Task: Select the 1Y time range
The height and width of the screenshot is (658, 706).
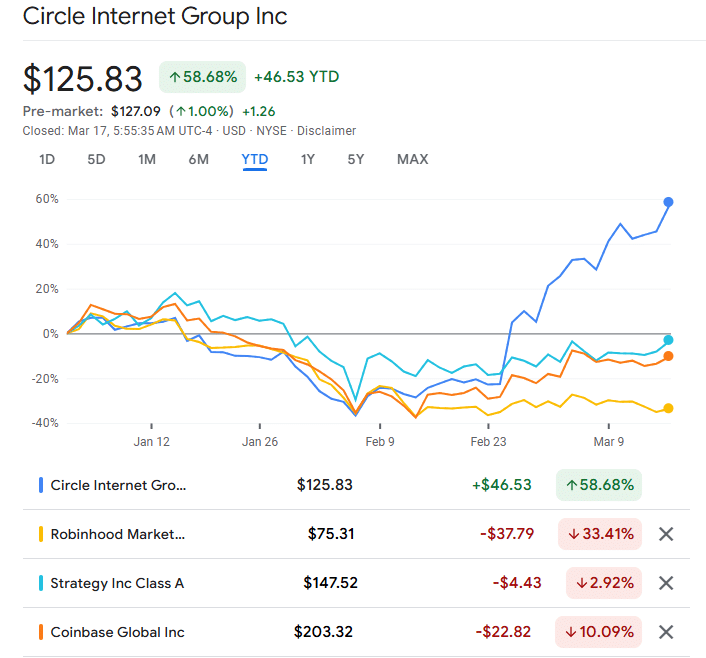Action: pos(308,159)
